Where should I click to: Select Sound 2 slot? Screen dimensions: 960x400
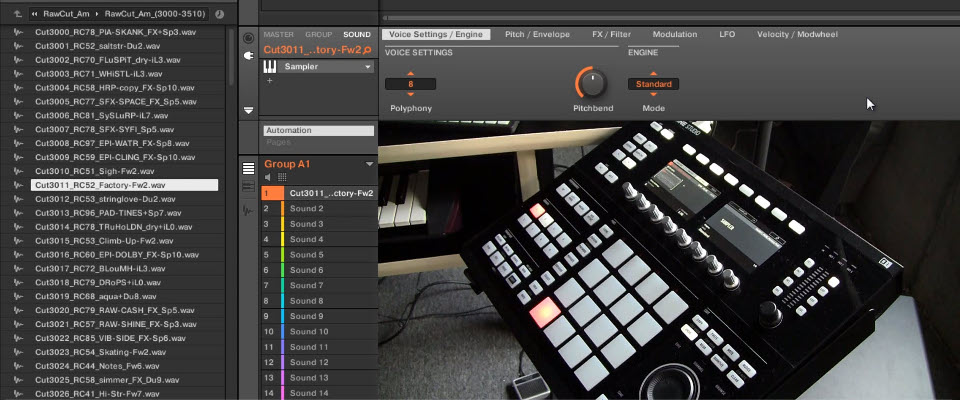(319, 208)
